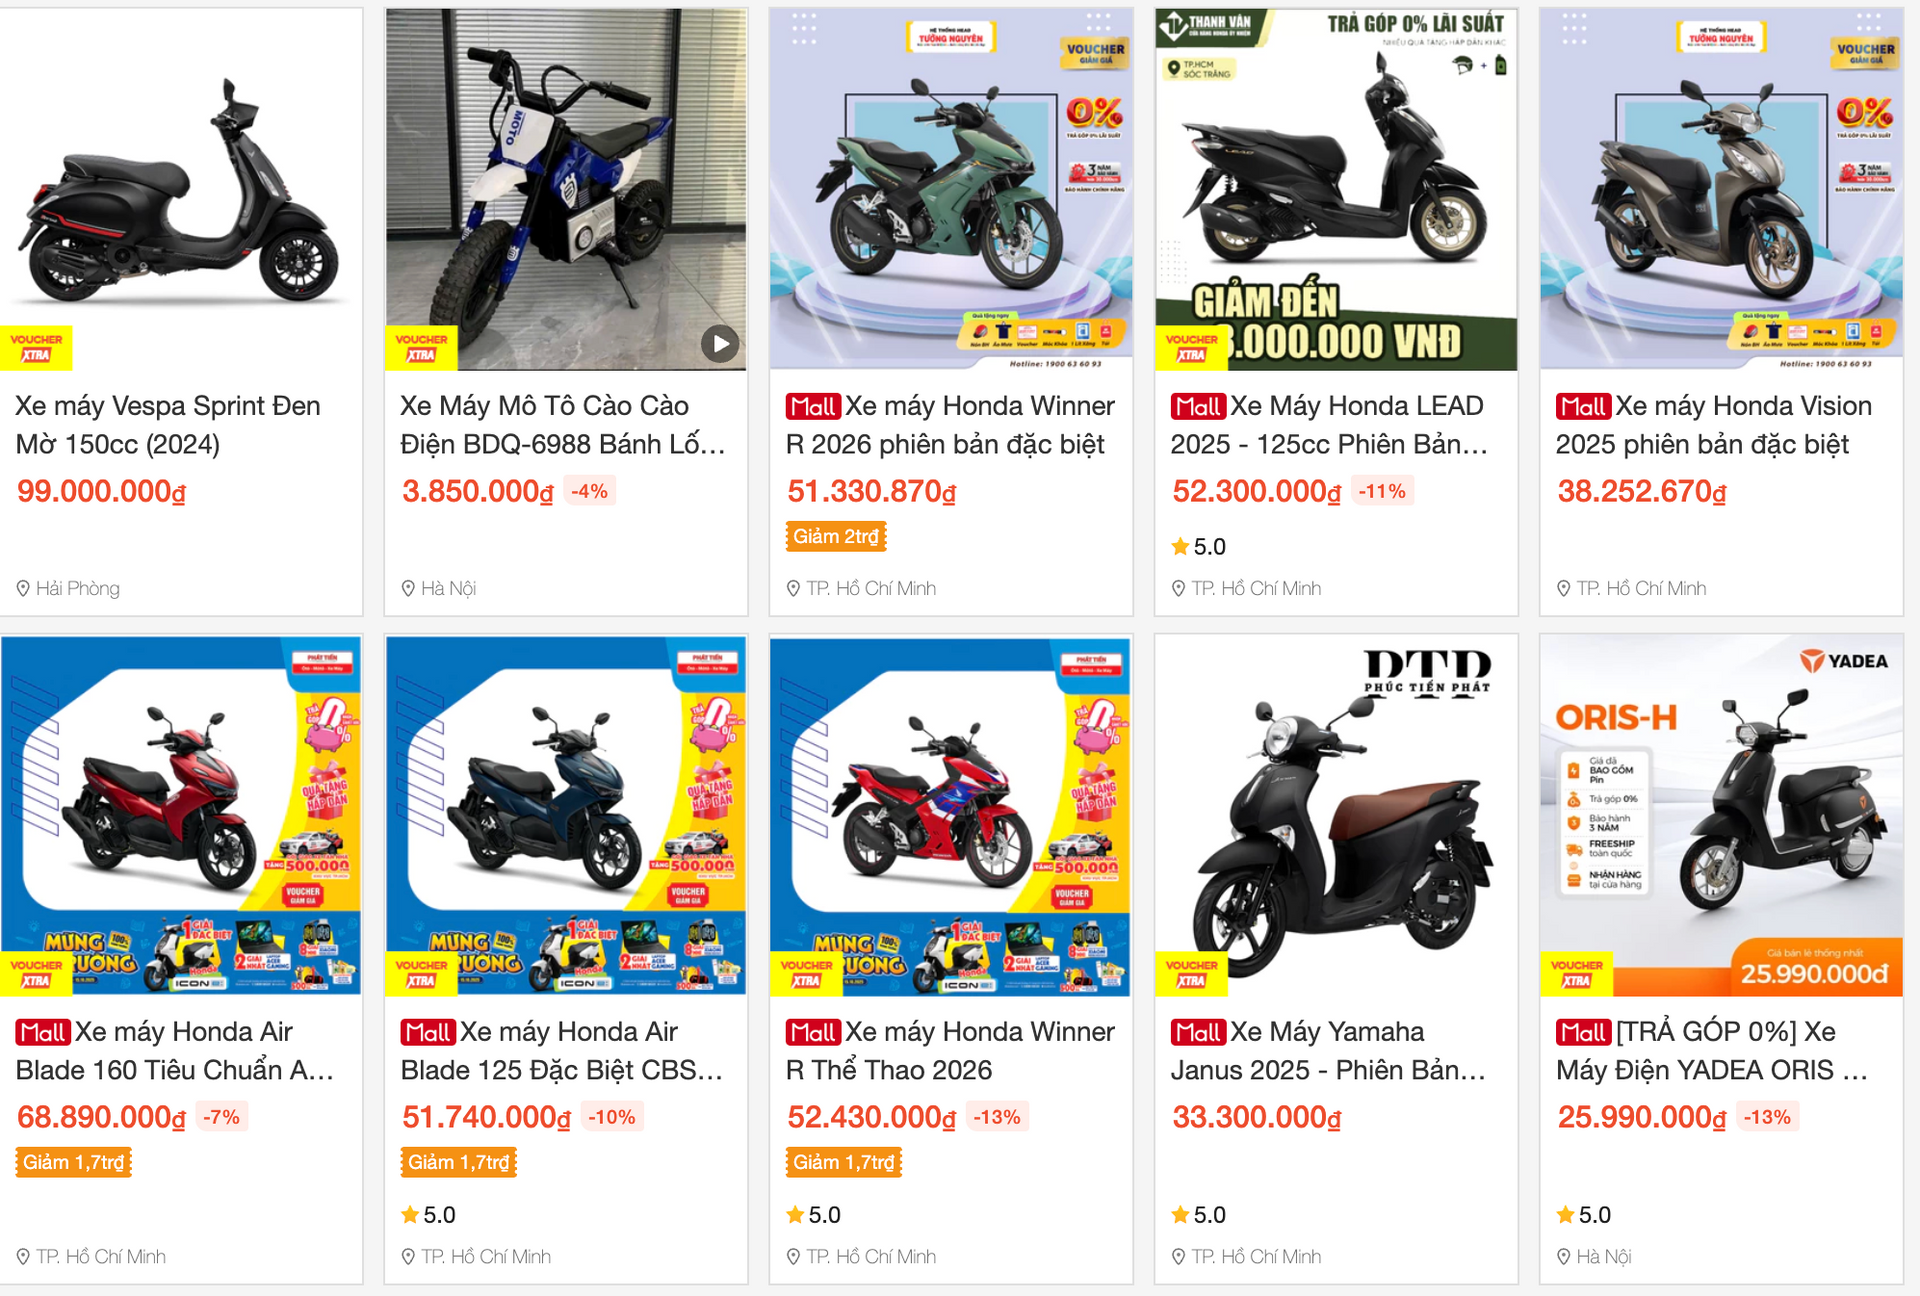This screenshot has width=1920, height=1296.
Task: Play video on Mô Tô Cào Cào listing
Action: point(720,344)
